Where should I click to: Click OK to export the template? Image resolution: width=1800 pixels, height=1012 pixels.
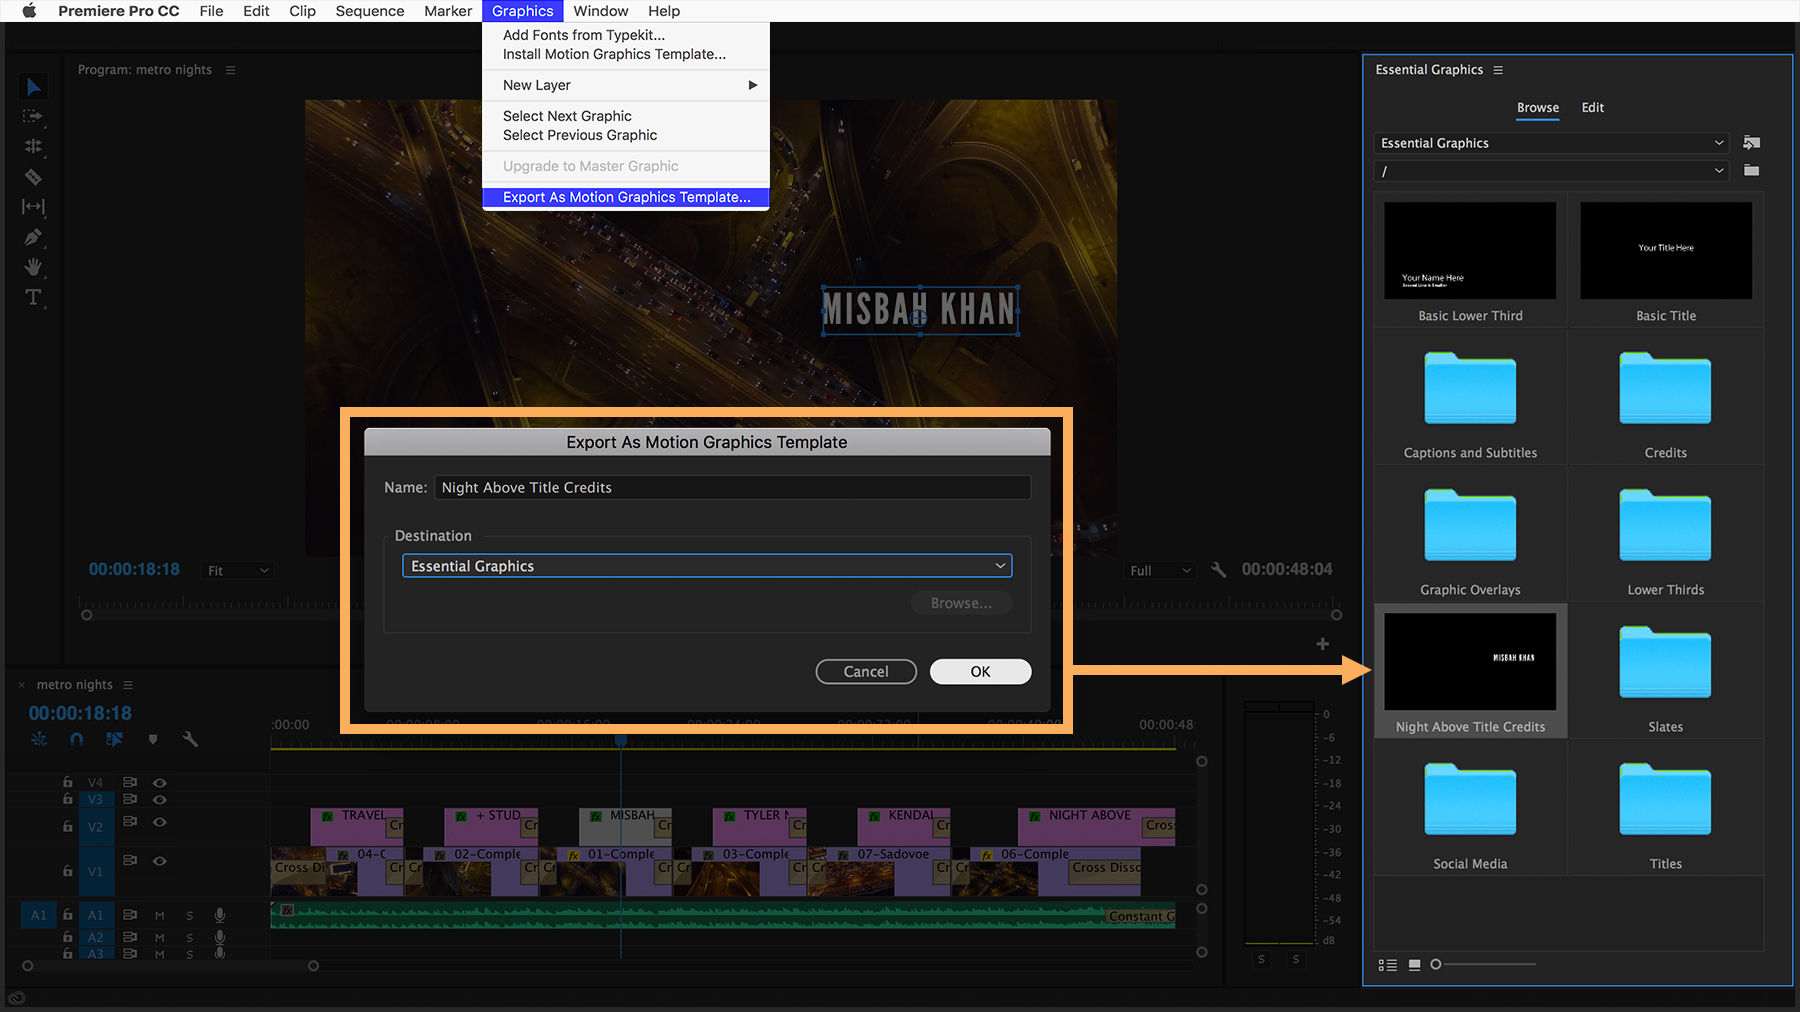click(979, 671)
